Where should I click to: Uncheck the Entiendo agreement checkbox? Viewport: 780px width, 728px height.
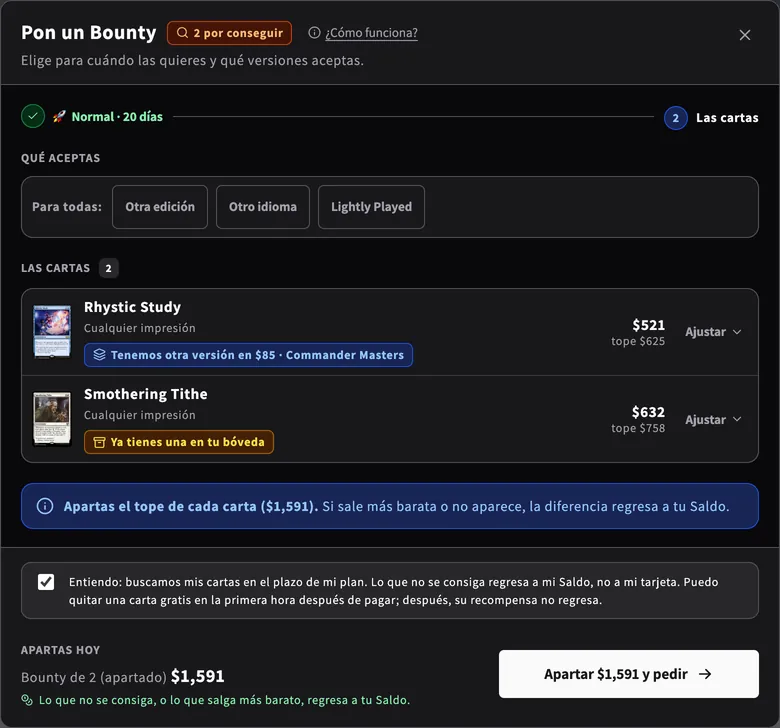point(46,582)
